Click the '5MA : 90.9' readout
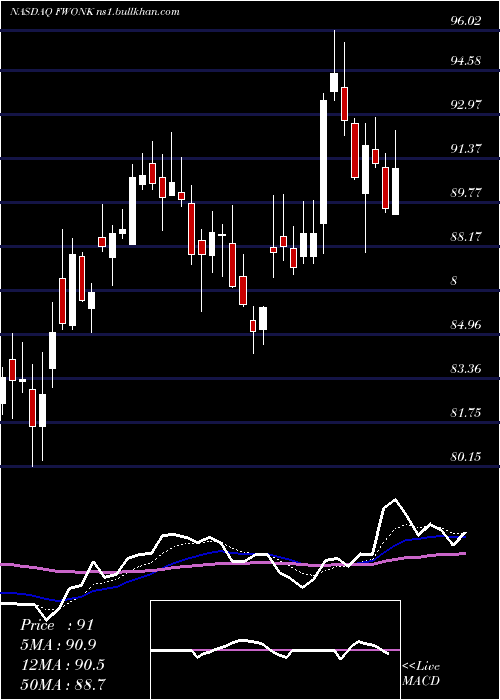The image size is (500, 700). pyautogui.click(x=58, y=644)
